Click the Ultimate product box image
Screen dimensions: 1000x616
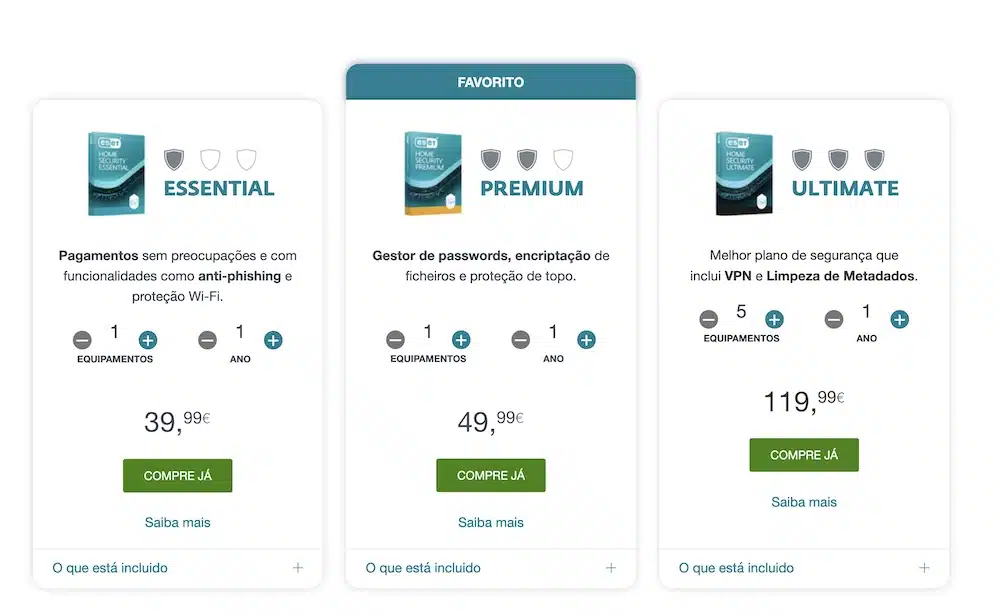click(x=744, y=173)
